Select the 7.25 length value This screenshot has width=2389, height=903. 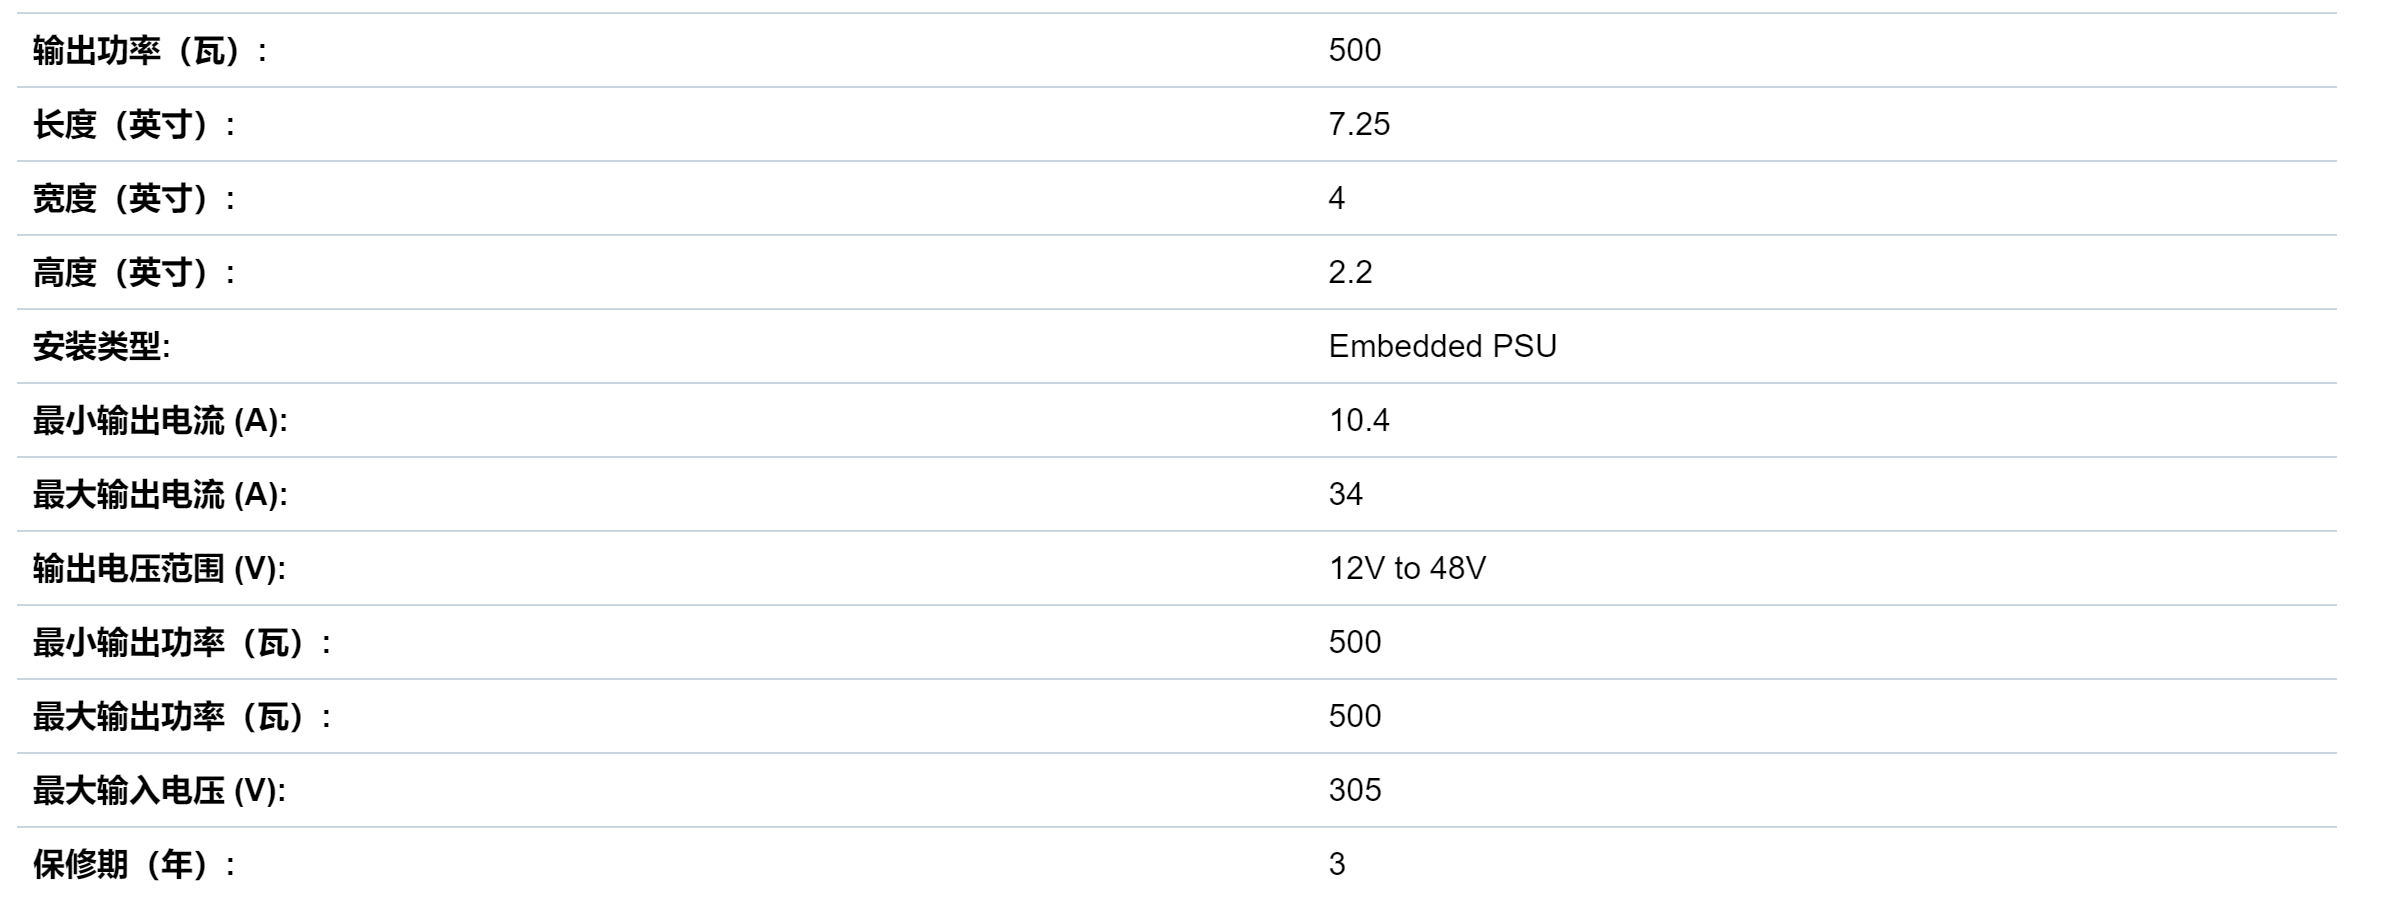[x=1359, y=124]
